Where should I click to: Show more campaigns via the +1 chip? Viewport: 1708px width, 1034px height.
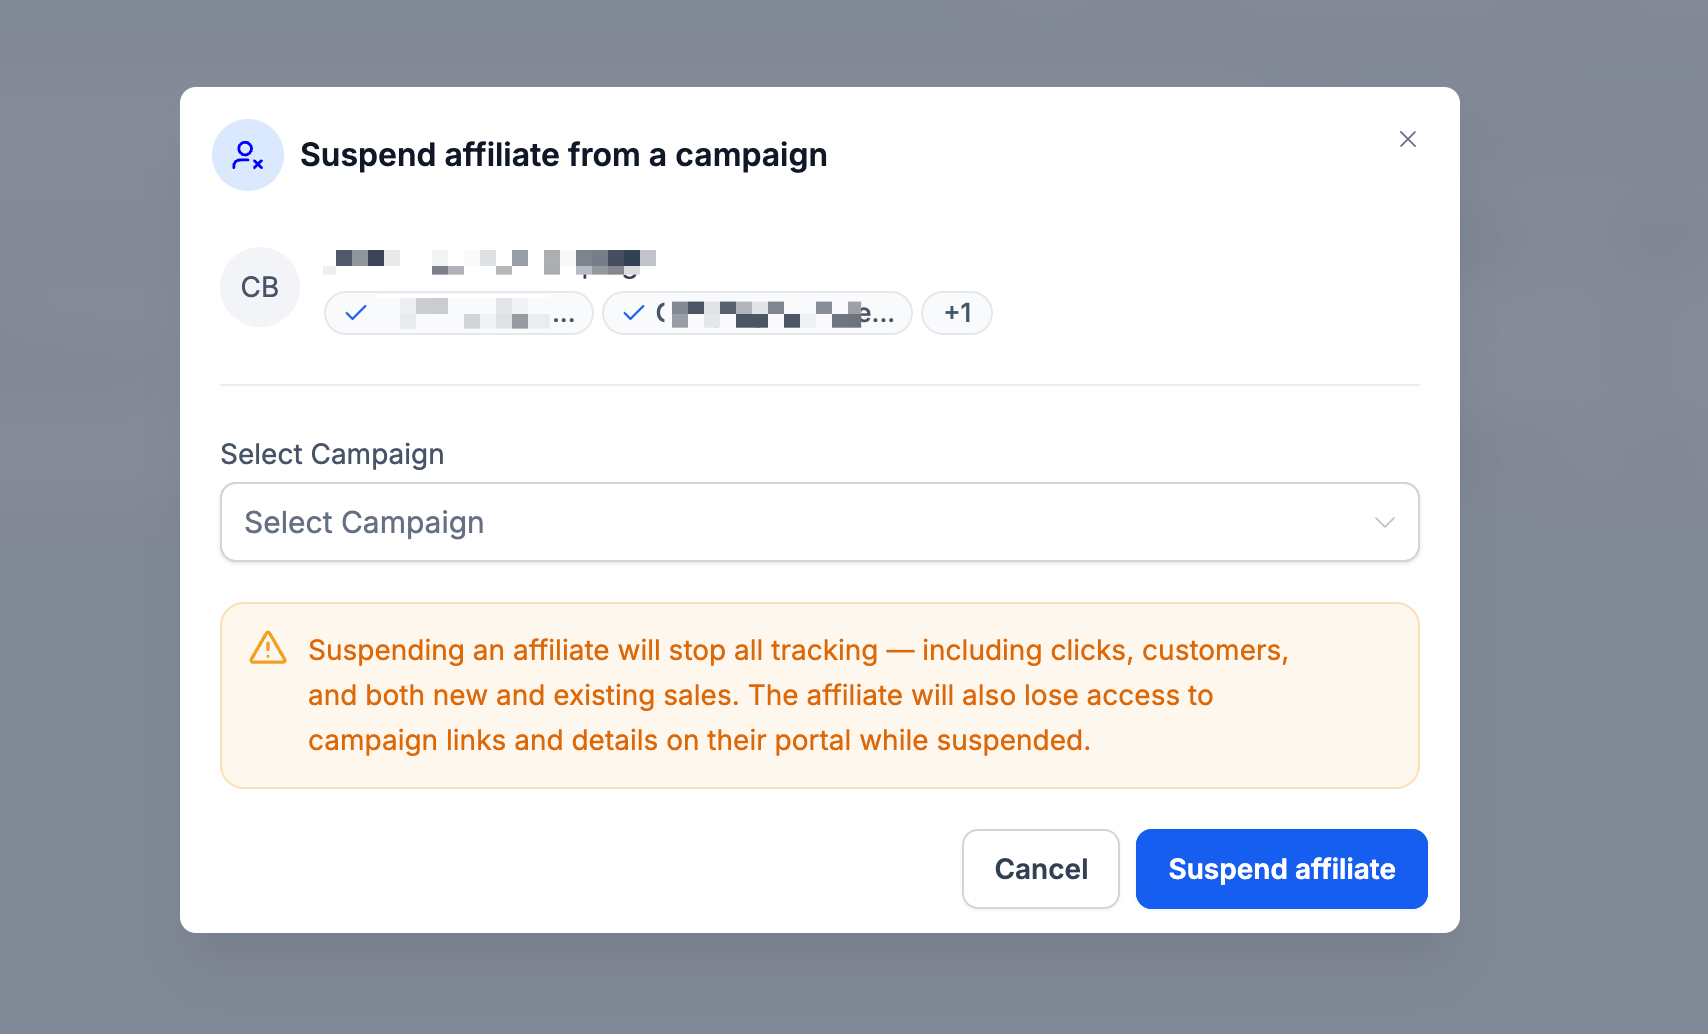[x=957, y=313]
